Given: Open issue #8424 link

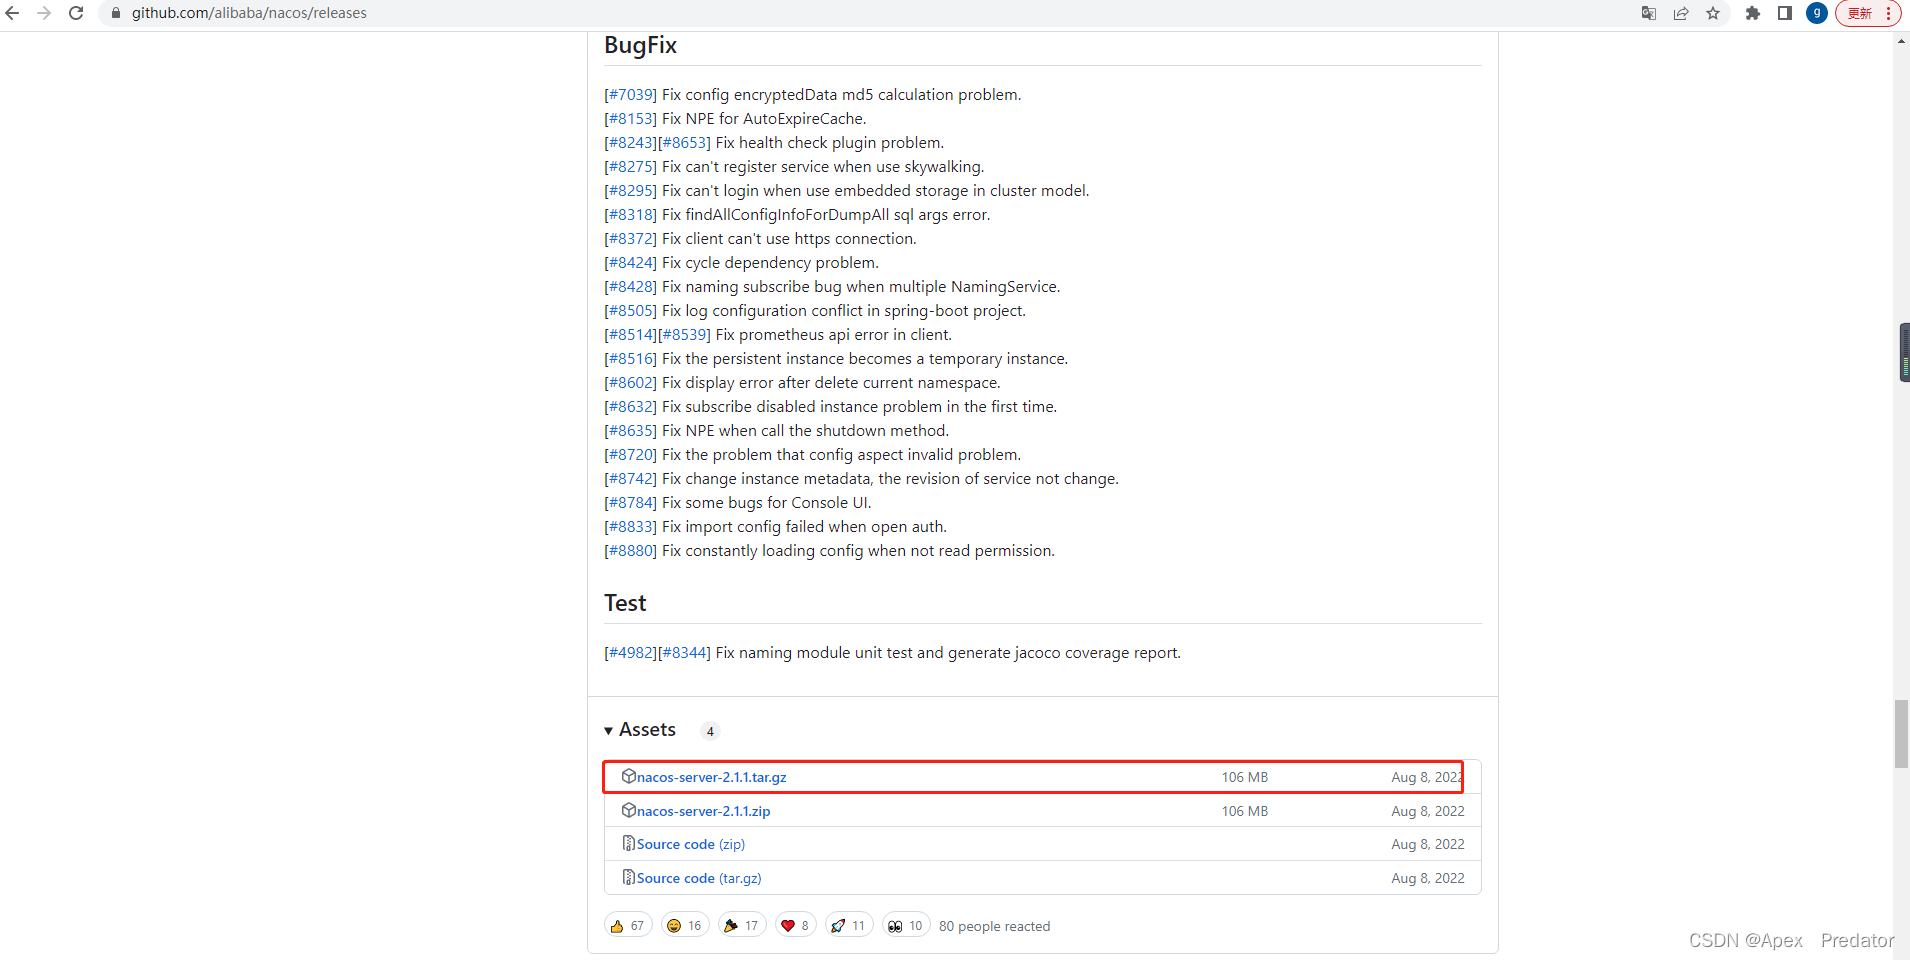Looking at the screenshot, I should point(630,263).
